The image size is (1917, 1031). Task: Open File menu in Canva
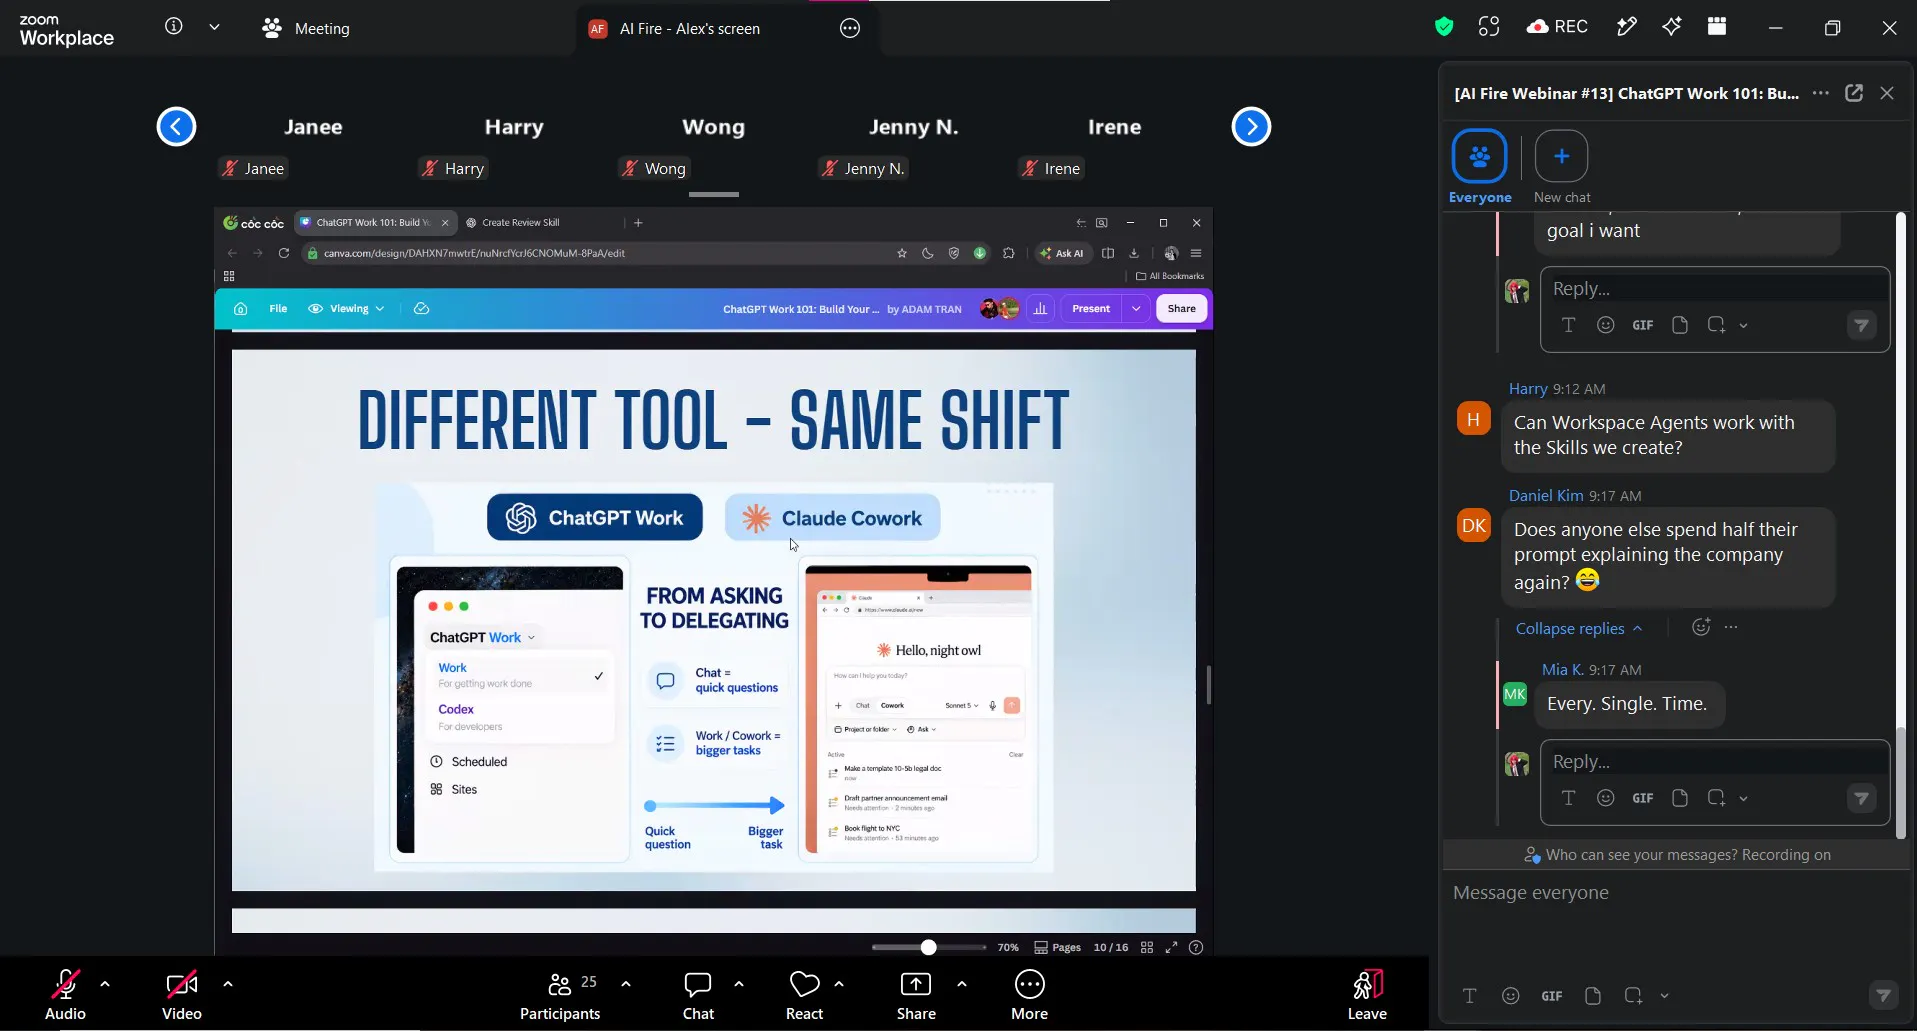[x=278, y=309]
